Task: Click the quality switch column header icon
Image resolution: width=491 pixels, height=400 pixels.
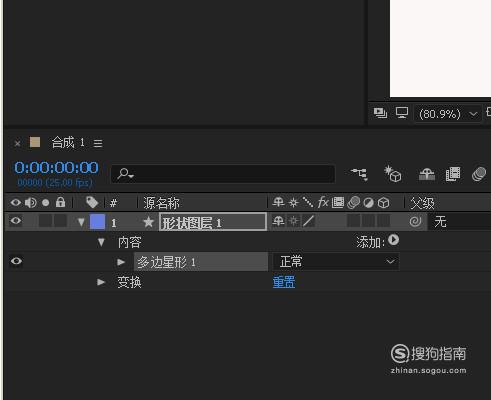Action: click(308, 202)
